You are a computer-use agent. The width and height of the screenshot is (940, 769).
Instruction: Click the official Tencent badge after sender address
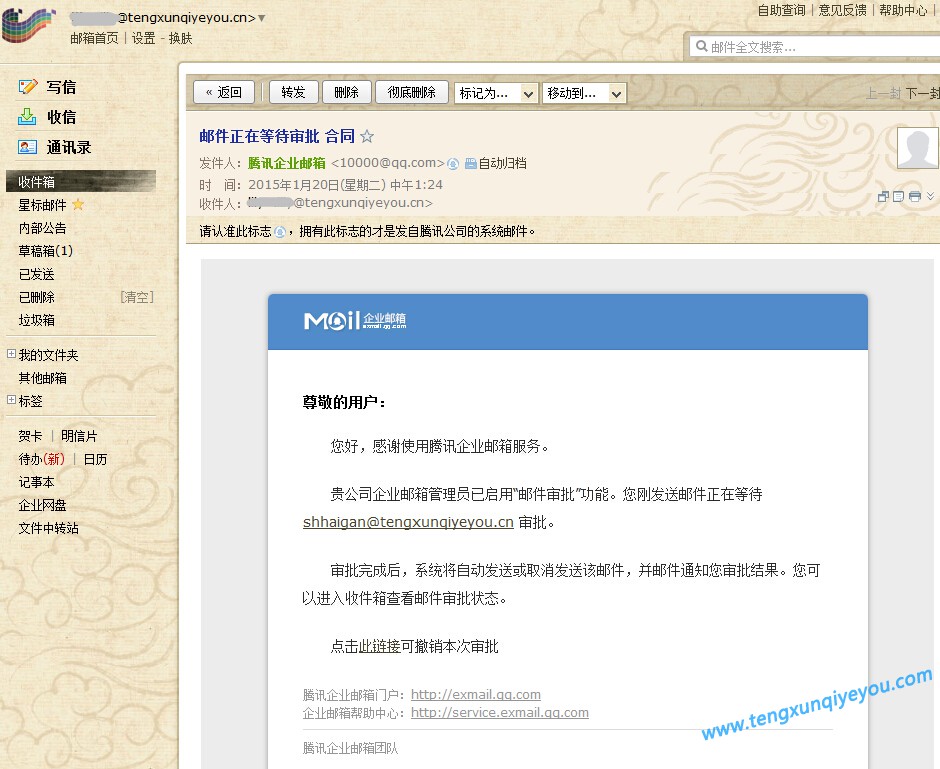coord(453,164)
